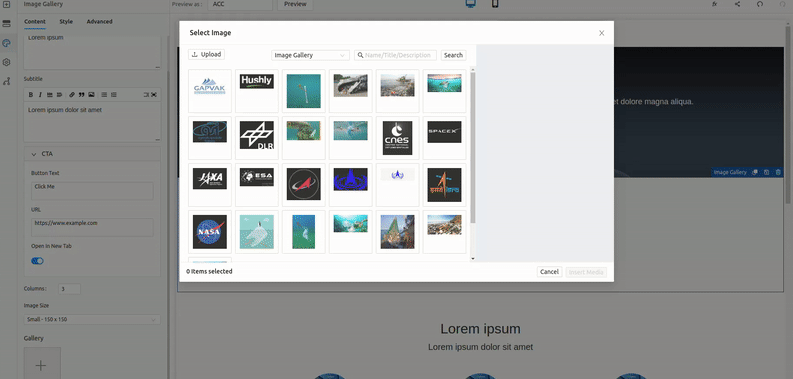Click the fx icon in top toolbar
The image size is (793, 379).
coord(715,4)
